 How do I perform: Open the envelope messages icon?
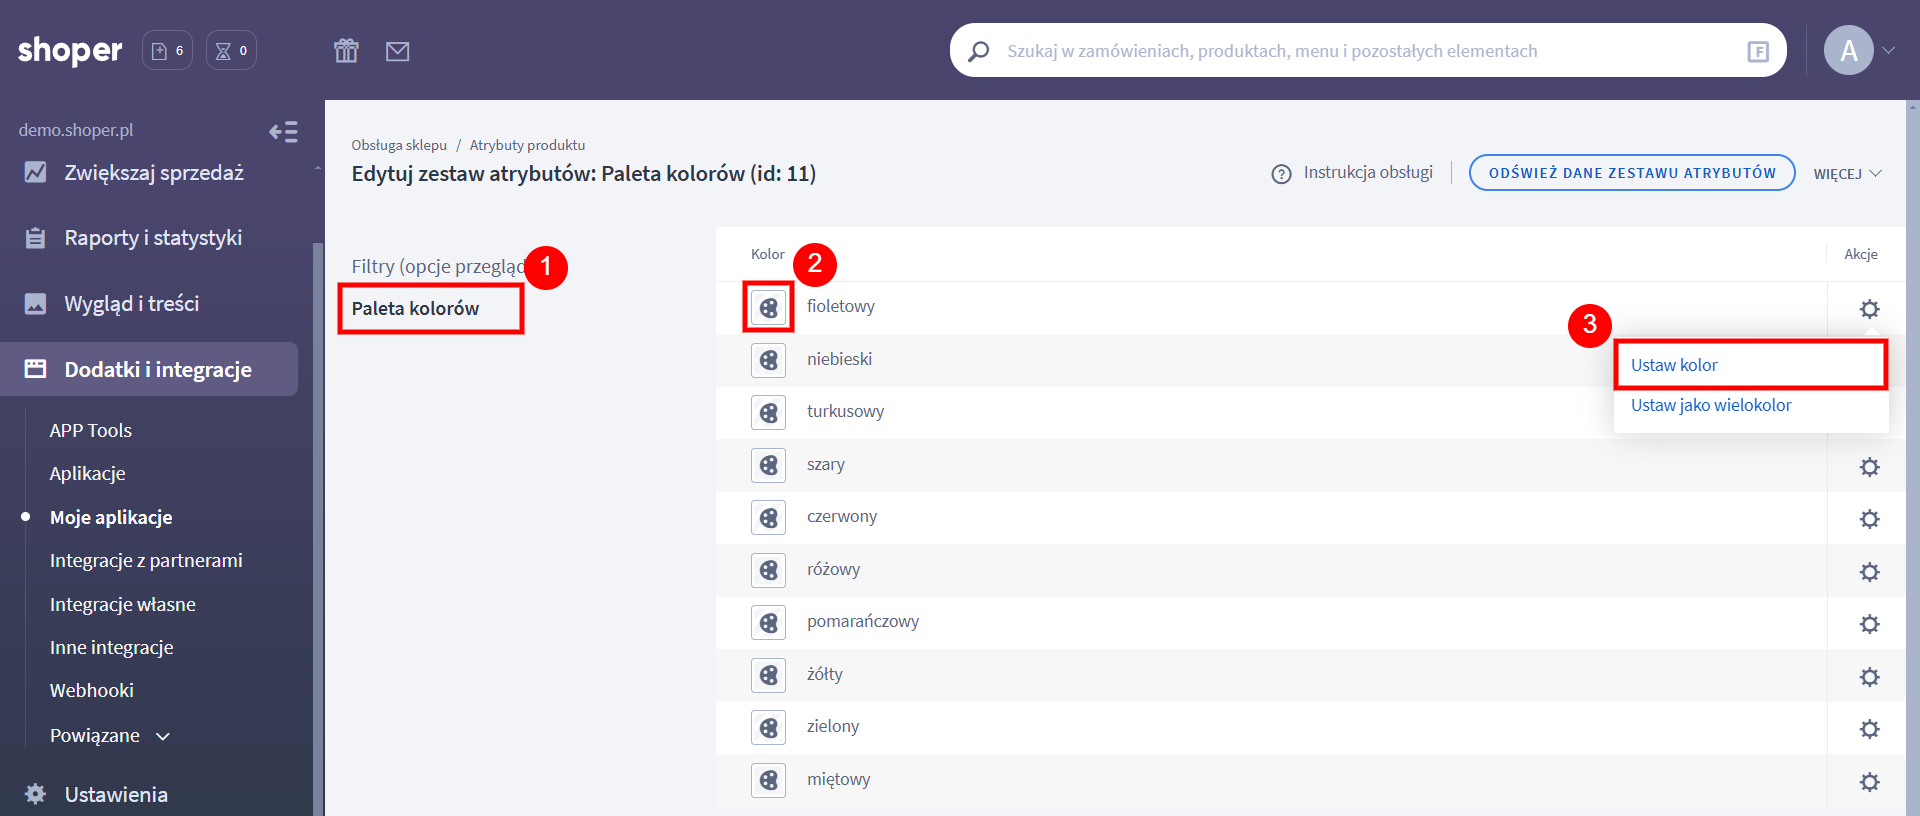point(397,51)
